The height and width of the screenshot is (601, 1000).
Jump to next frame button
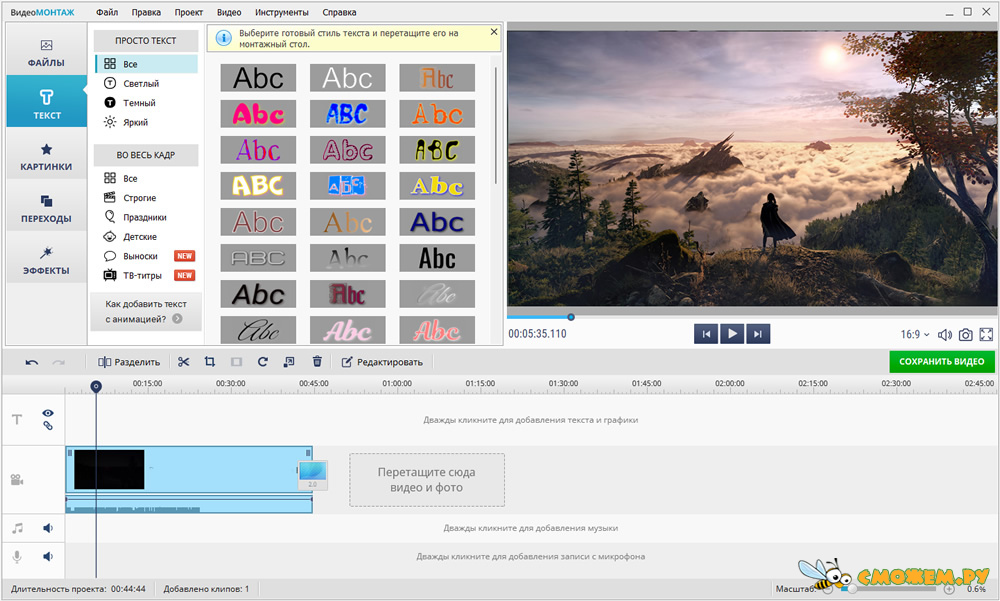coord(758,334)
